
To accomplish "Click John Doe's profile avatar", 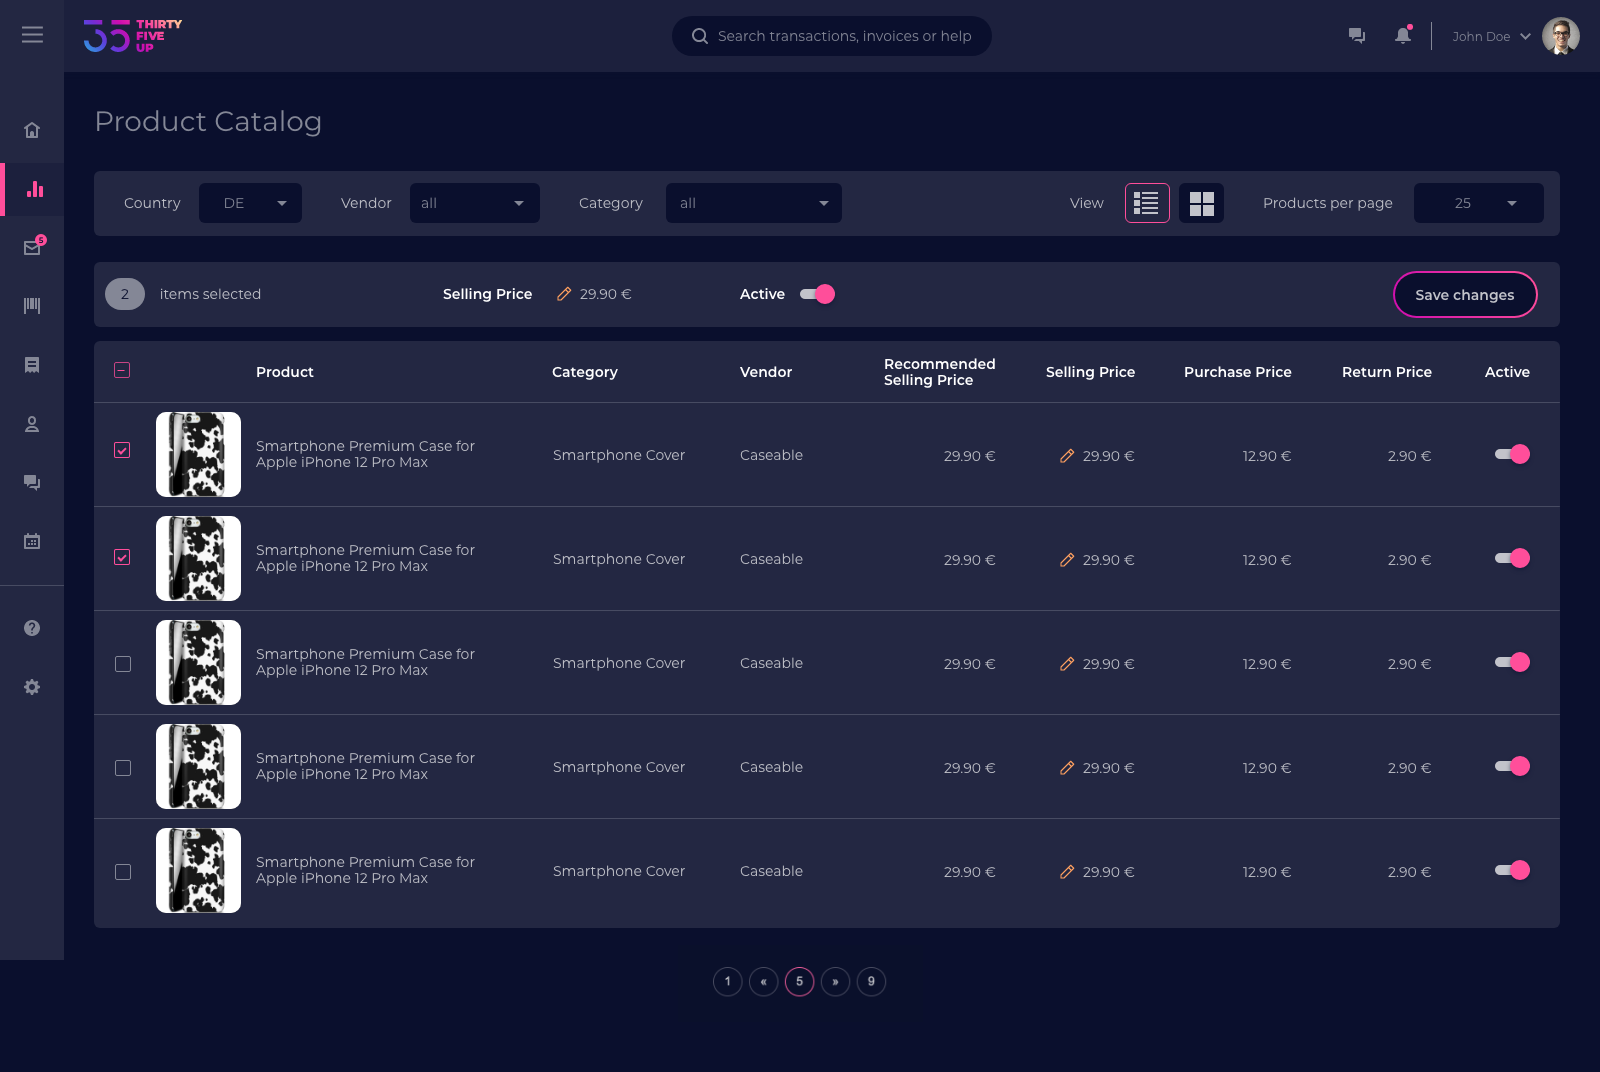I will 1561,36.
